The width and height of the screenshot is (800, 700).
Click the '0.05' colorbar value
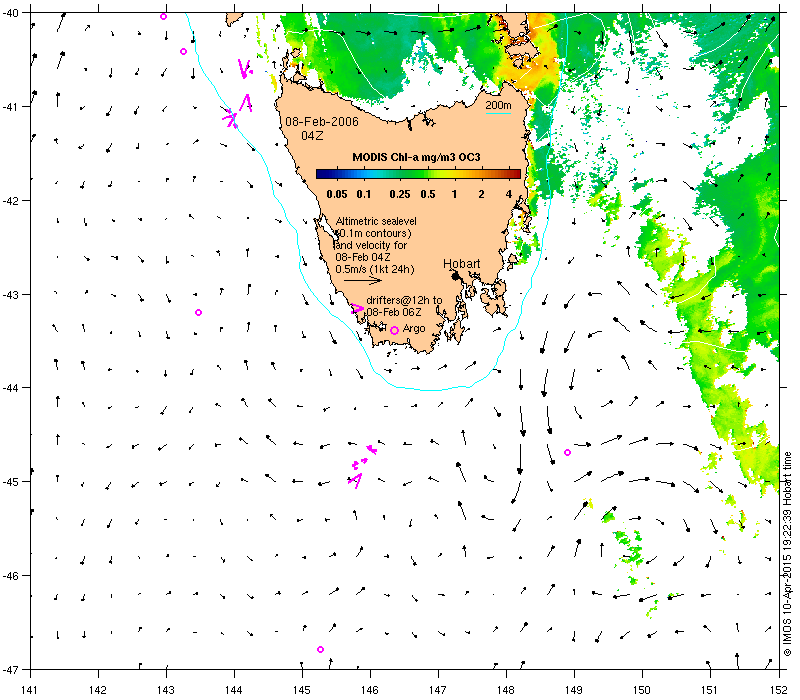coord(337,194)
